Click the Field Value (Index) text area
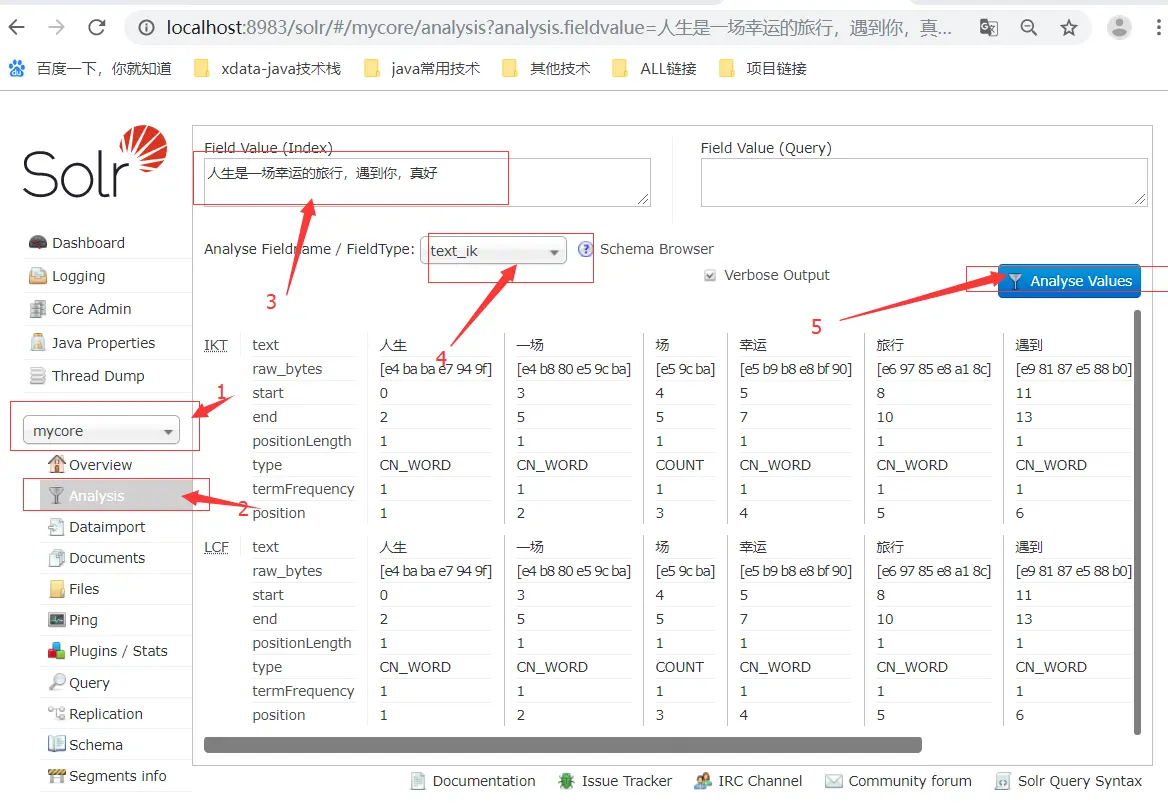Screen dimensions: 1168x807 (427, 182)
